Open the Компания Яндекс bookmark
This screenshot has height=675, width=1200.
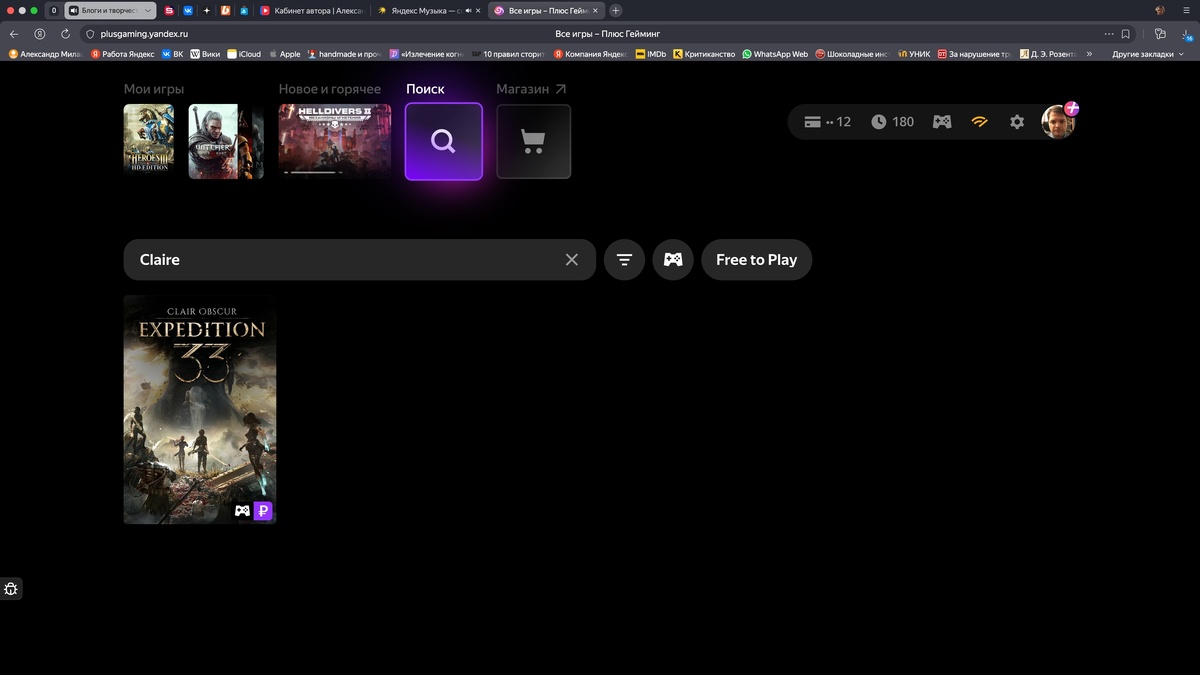coord(590,54)
